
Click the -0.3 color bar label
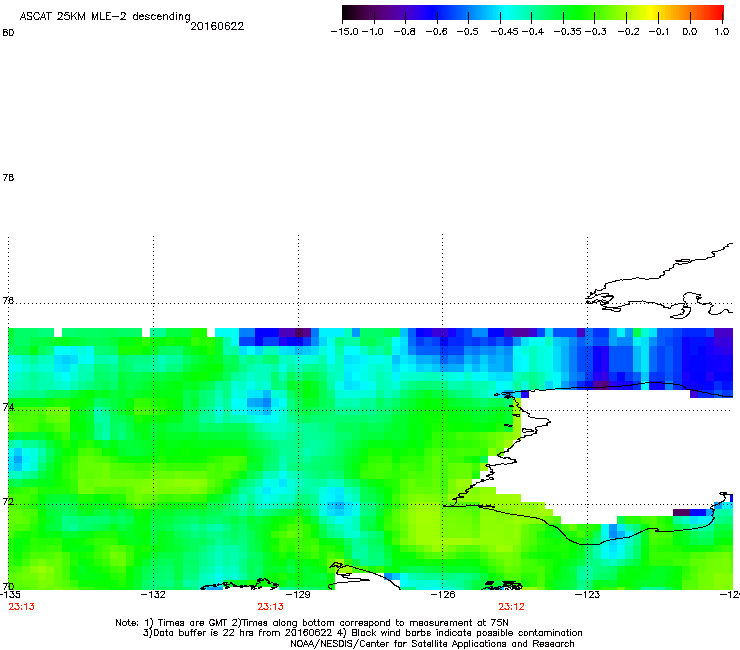596,32
